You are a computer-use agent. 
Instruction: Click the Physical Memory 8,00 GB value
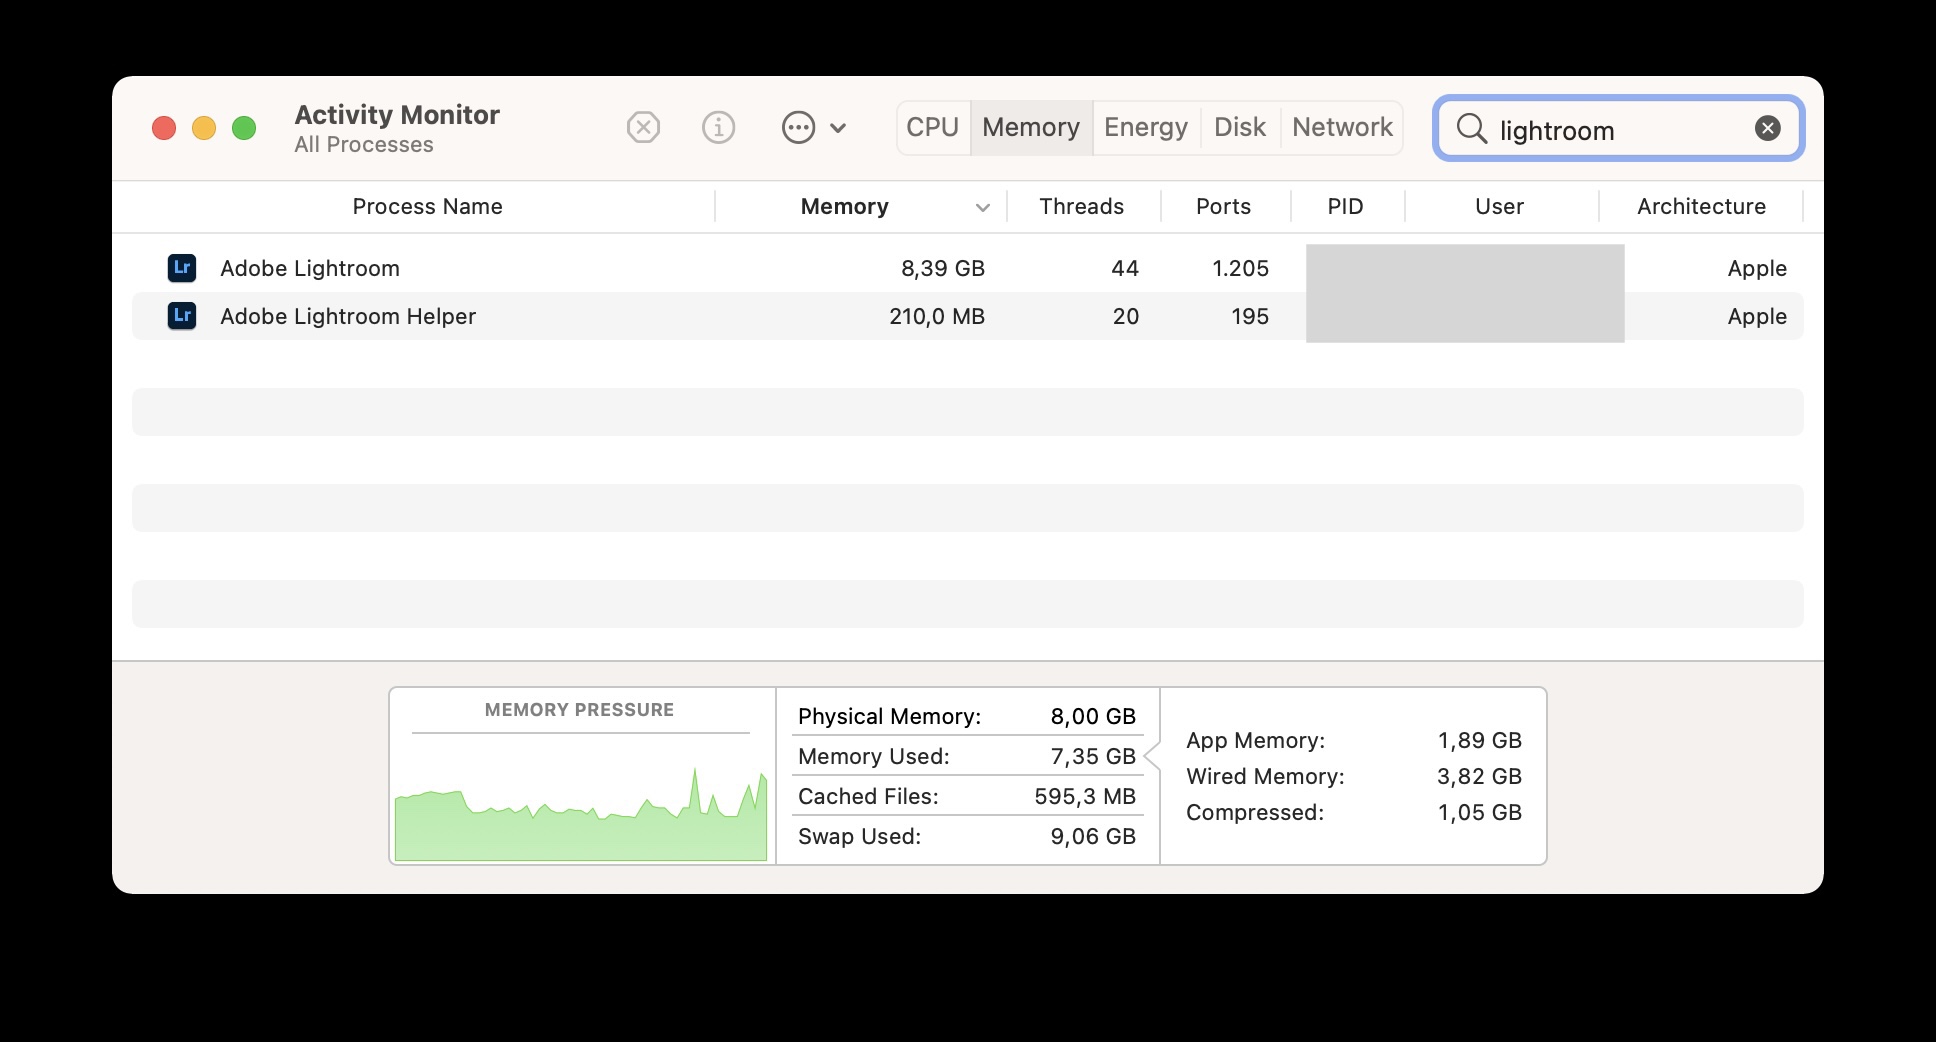coord(1093,716)
